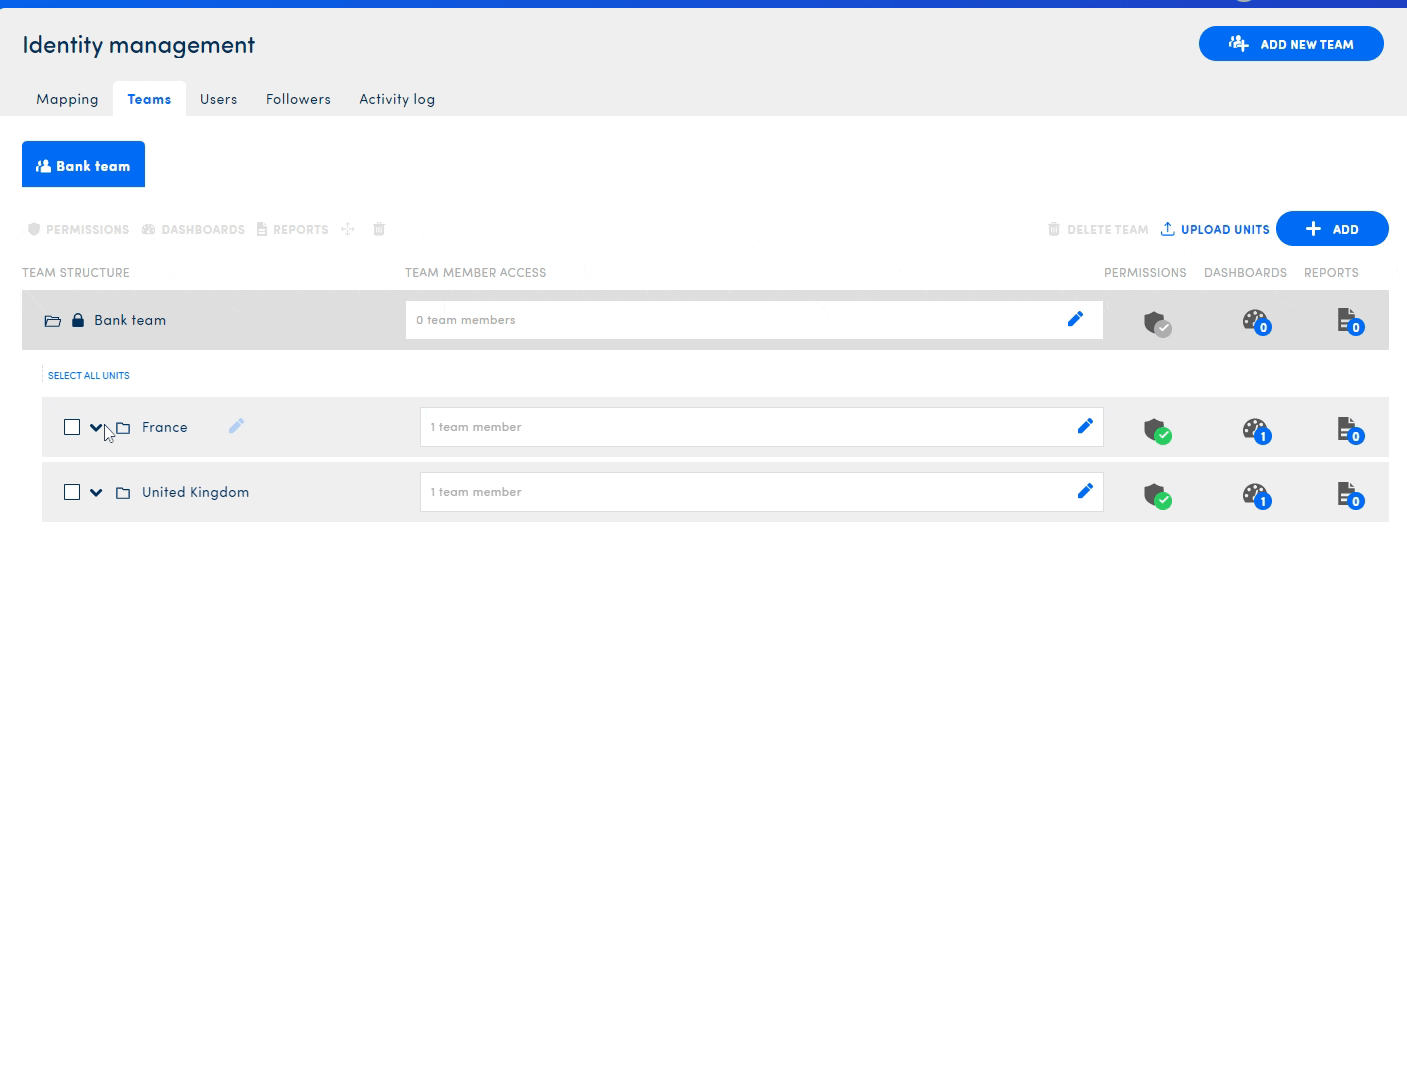Open the United Kingdom dashboards icon

(x=1255, y=494)
